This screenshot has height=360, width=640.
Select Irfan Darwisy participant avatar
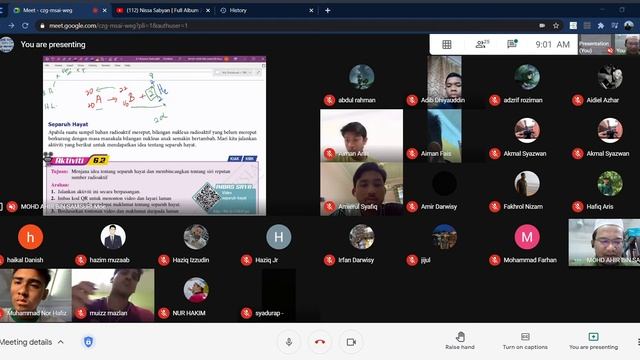(x=361, y=237)
